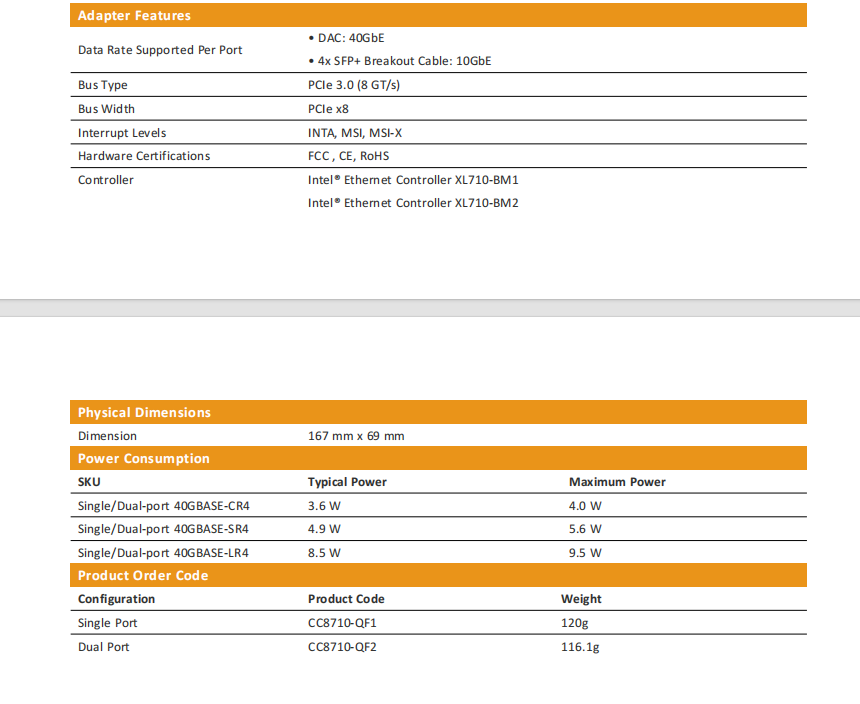Click the Single/Dual-port 40GBASE-CR4 row label
860x704 pixels.
click(x=163, y=506)
